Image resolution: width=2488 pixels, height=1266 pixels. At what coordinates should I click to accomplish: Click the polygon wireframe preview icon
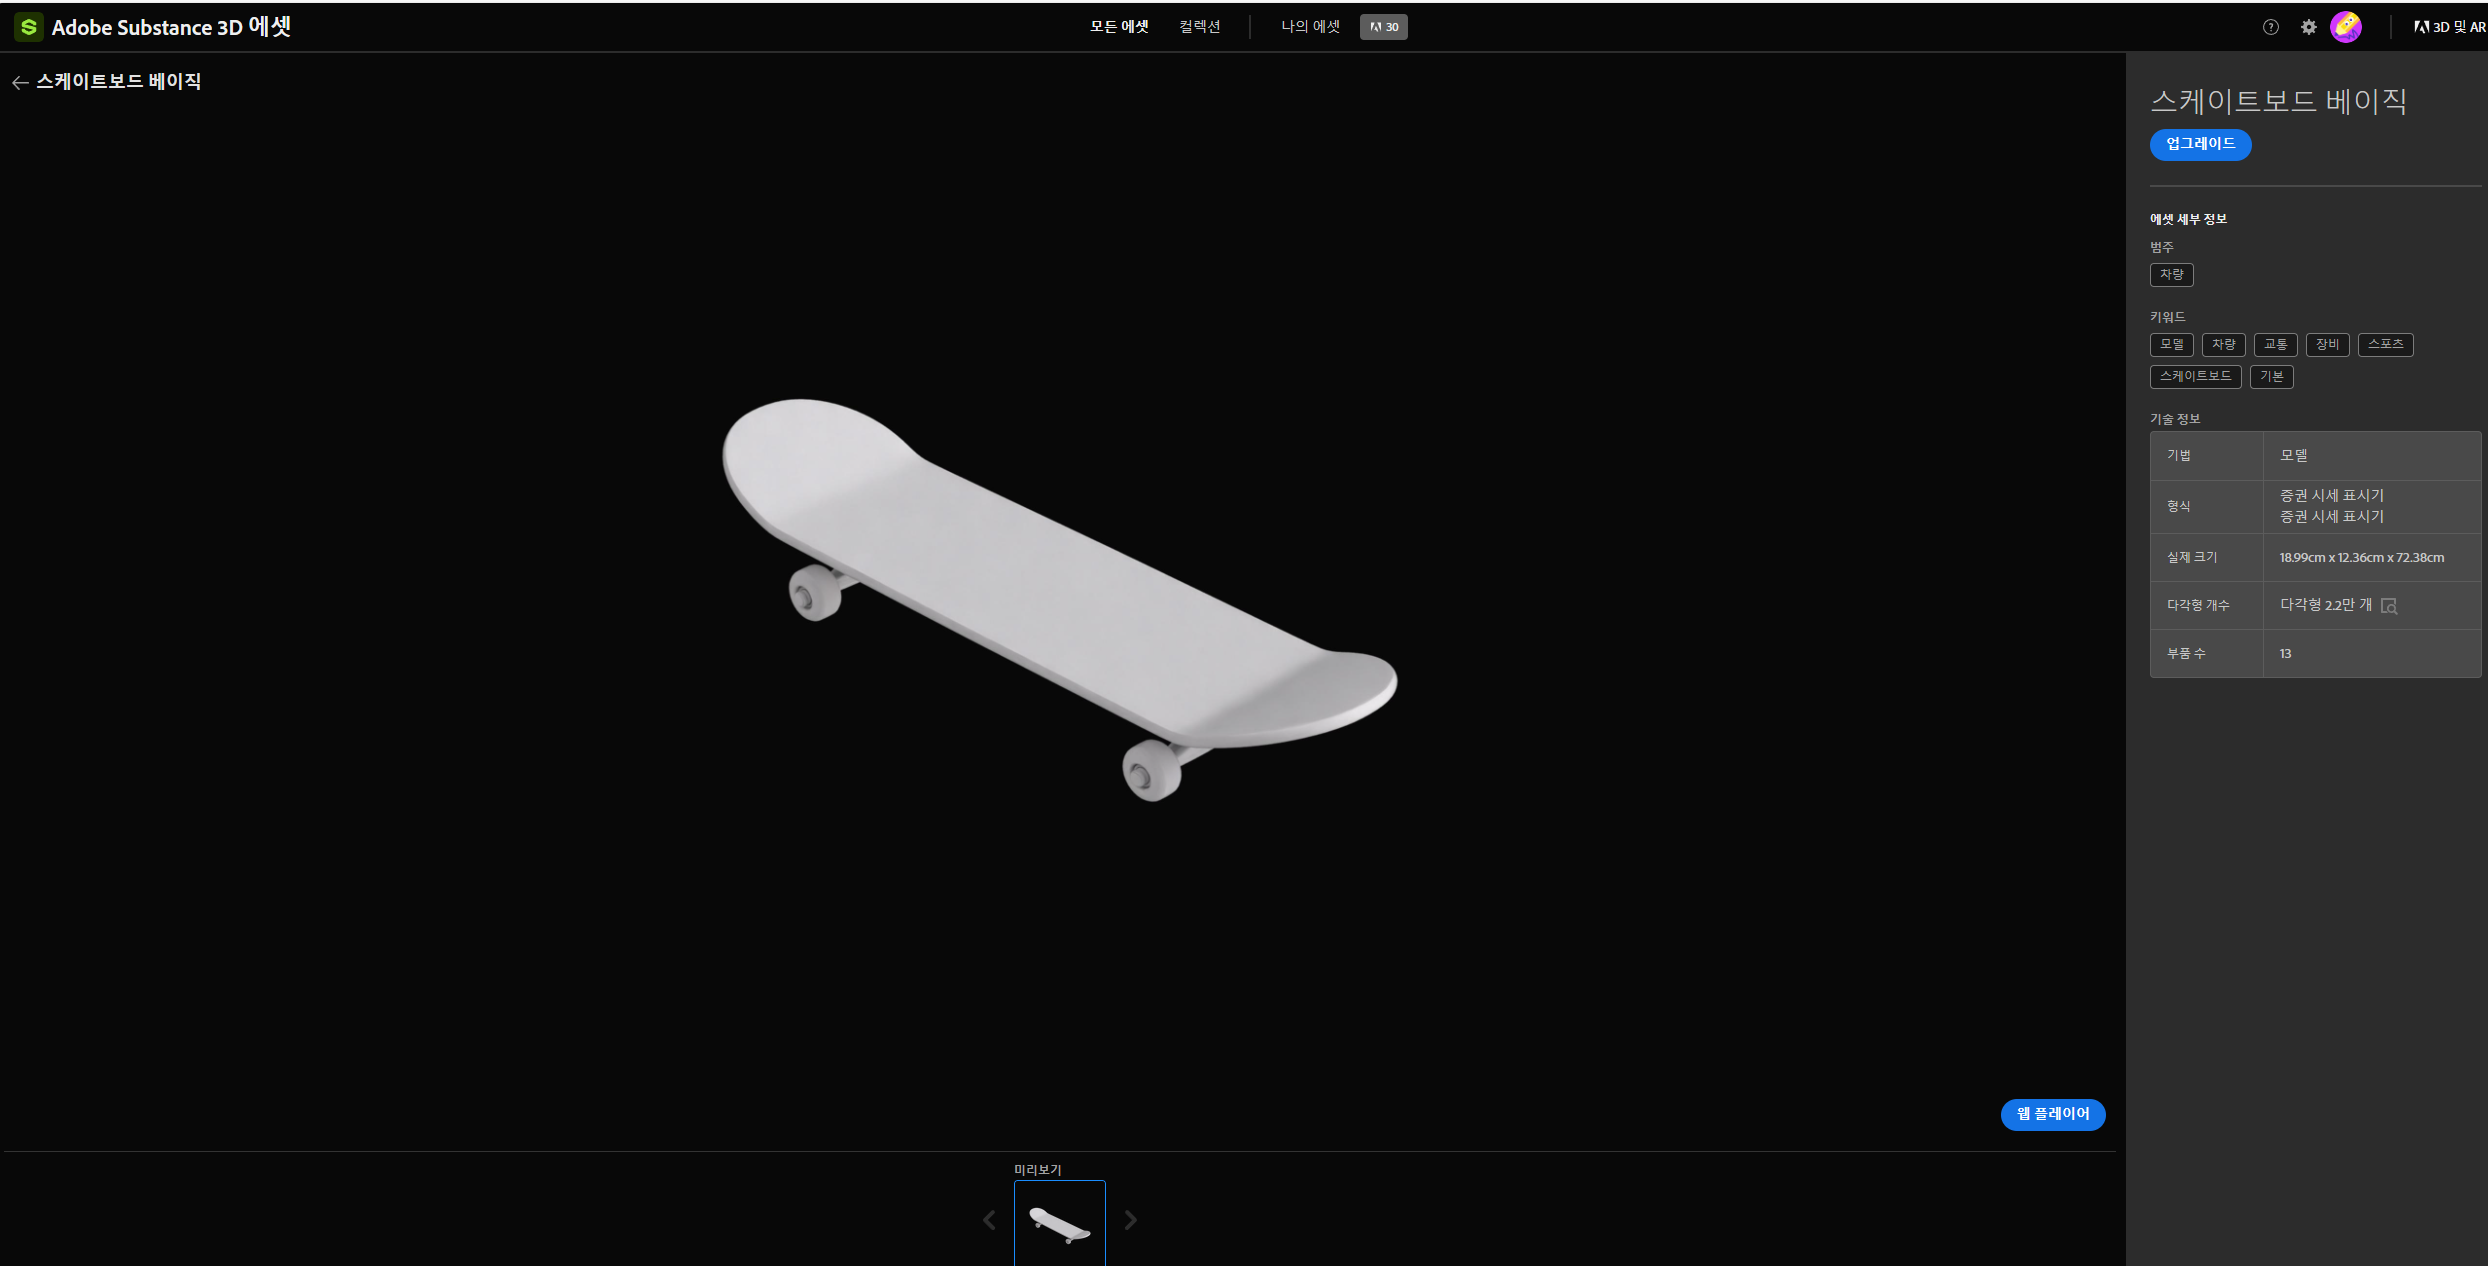click(2389, 606)
